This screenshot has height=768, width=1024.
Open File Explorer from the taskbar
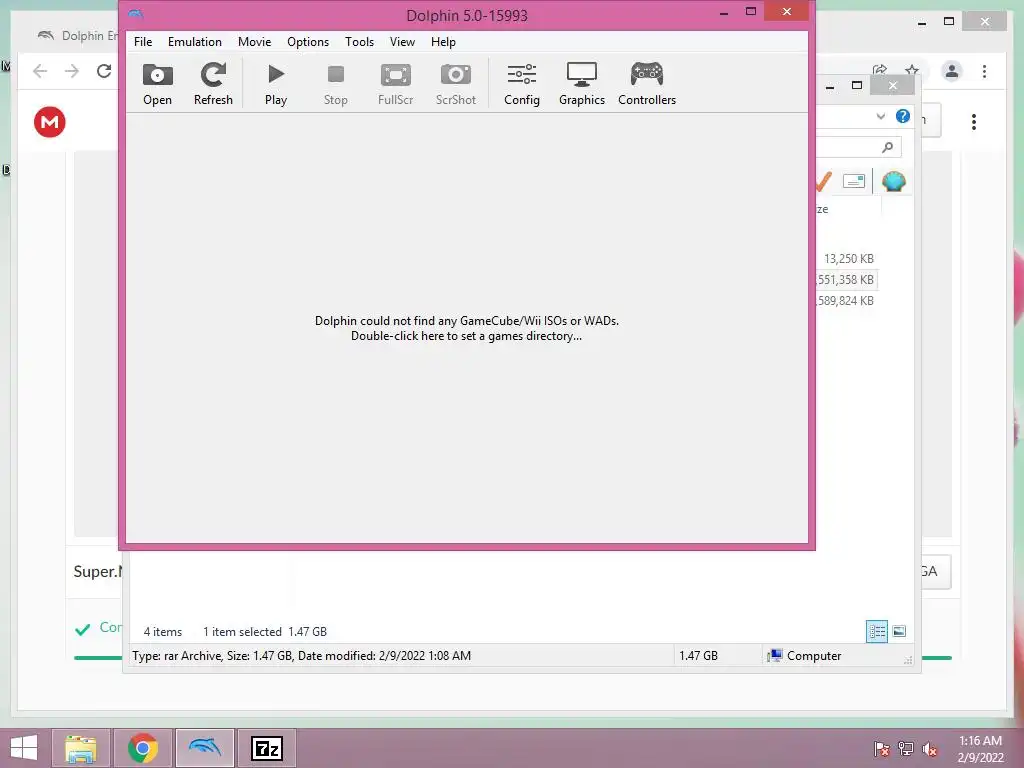click(x=80, y=748)
